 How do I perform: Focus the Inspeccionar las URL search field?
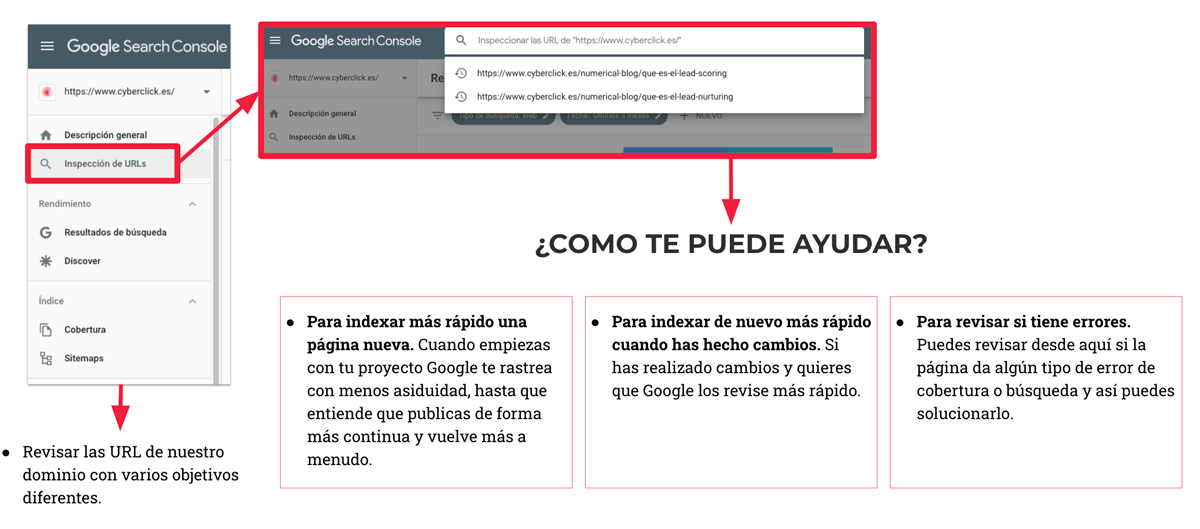[654, 41]
